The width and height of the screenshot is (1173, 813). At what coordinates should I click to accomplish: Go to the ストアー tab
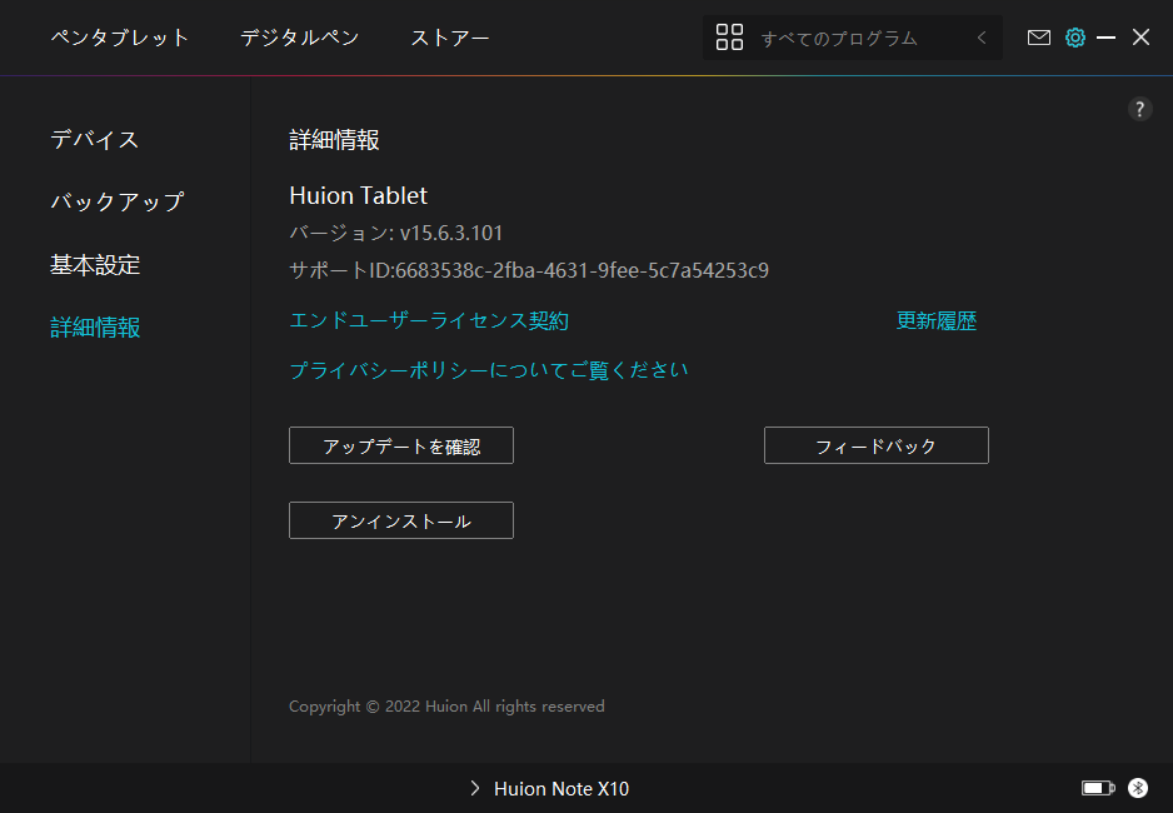pyautogui.click(x=450, y=38)
